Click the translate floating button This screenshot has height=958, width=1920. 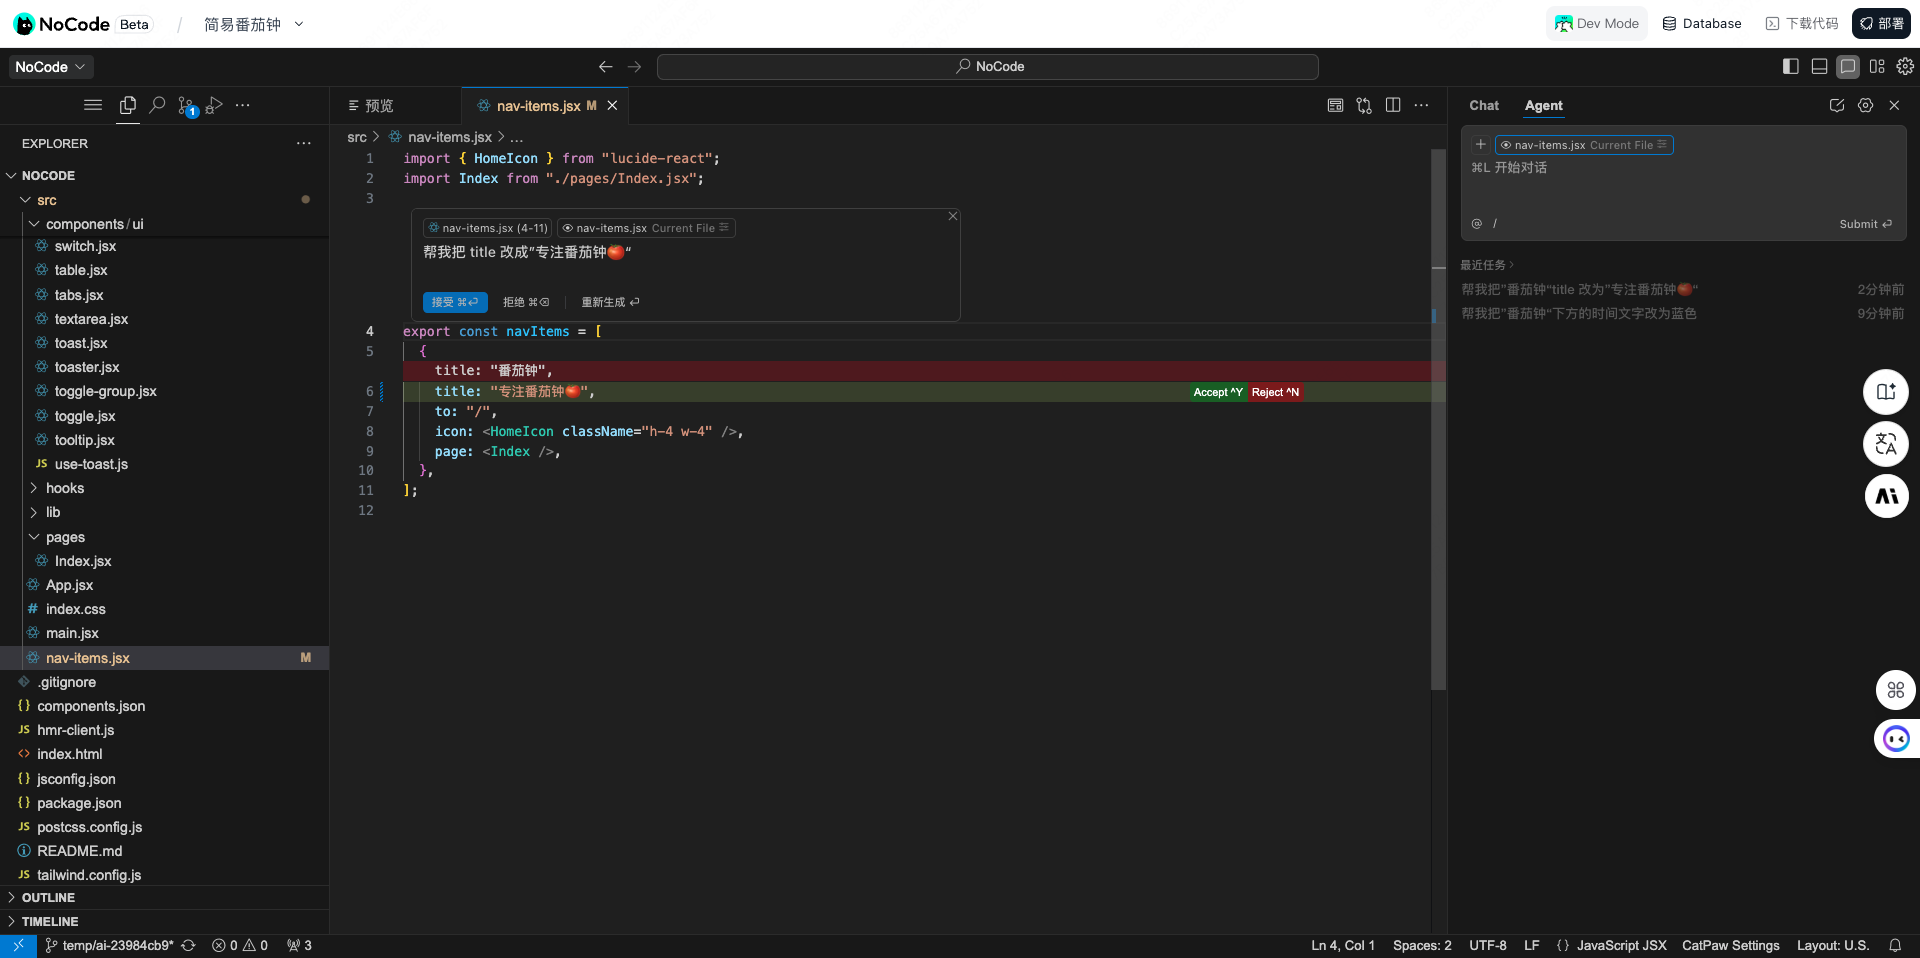(1886, 444)
